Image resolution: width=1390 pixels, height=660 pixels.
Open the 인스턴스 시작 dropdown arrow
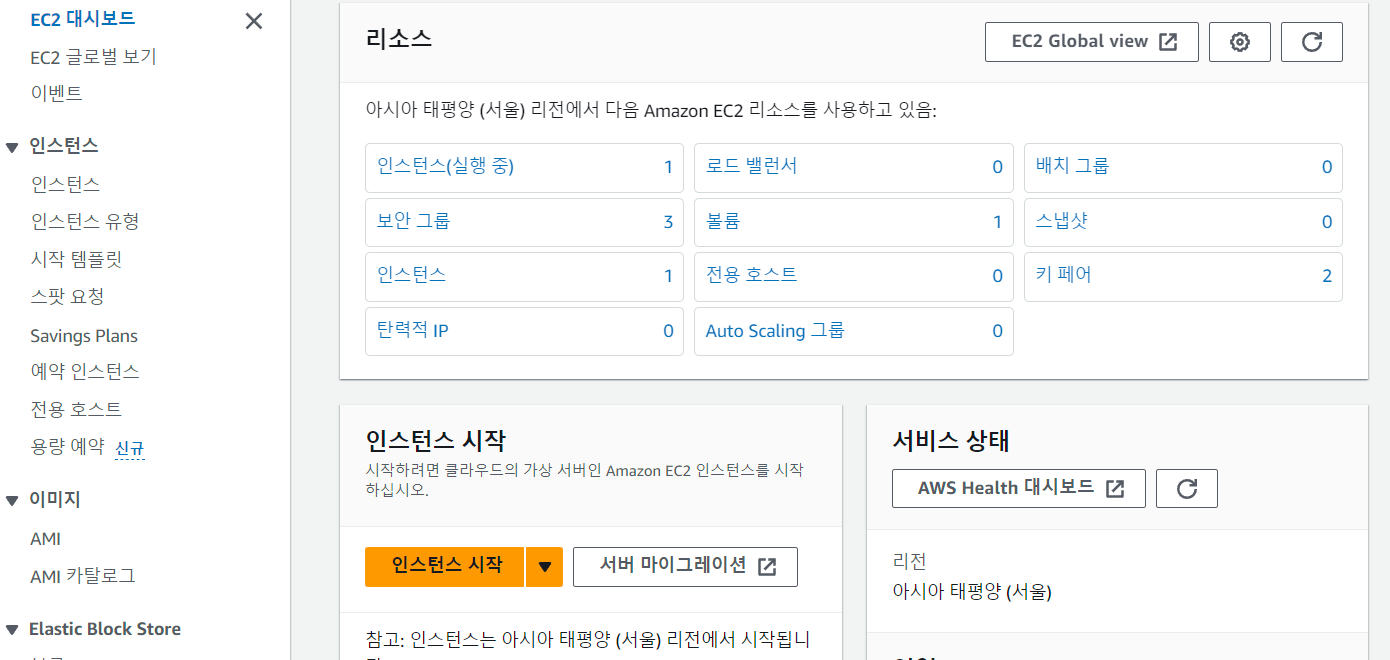[545, 566]
